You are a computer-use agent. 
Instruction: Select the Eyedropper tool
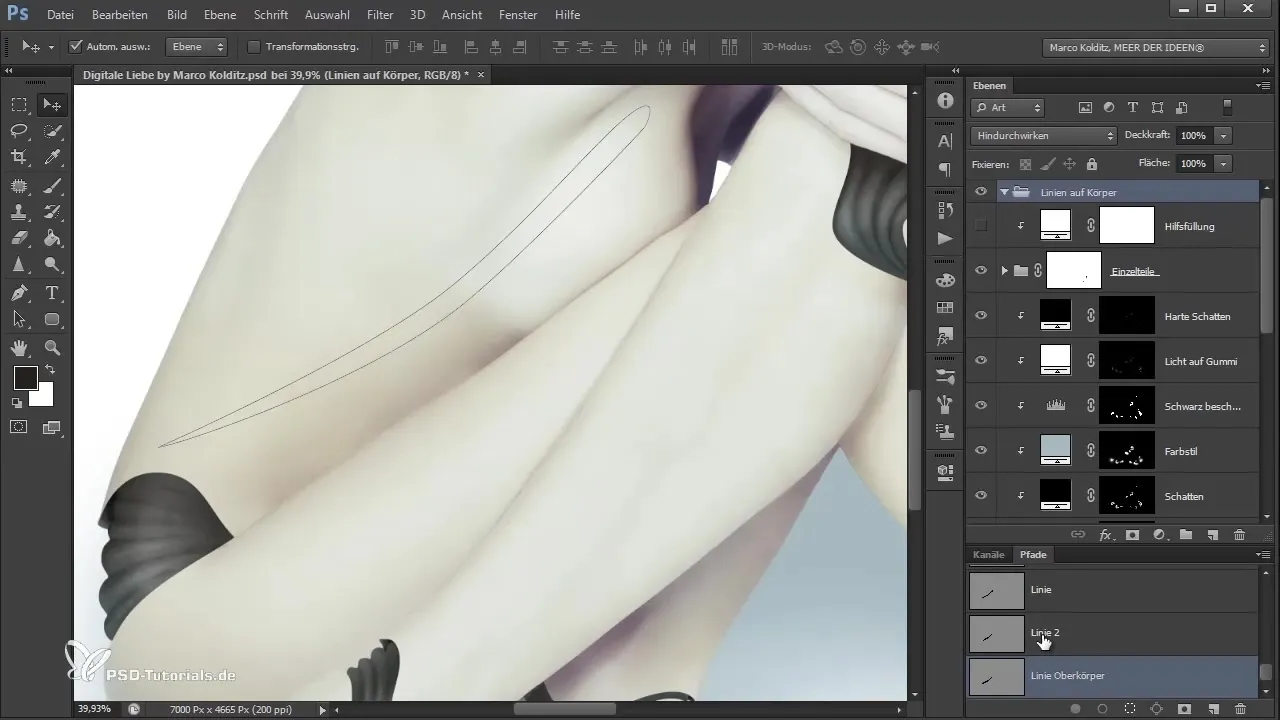[52, 157]
